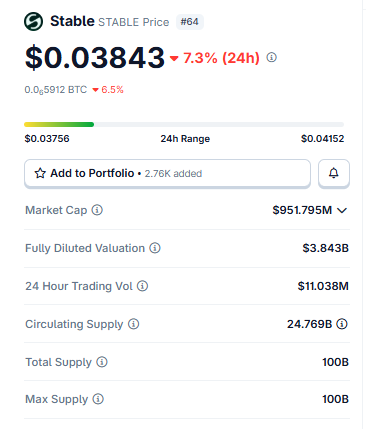Click the 24h Range label
Screen dimensions: 366x429
click(x=185, y=139)
